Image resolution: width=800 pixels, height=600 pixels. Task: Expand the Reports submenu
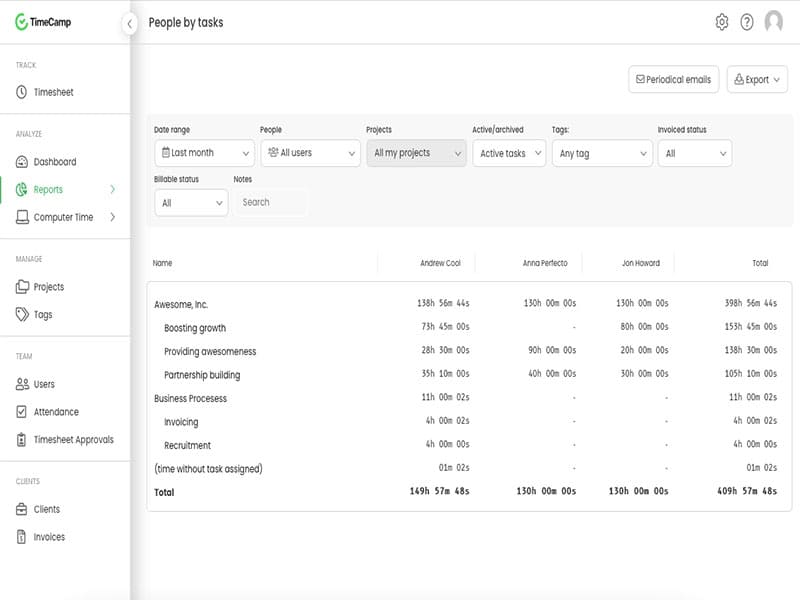[112, 190]
